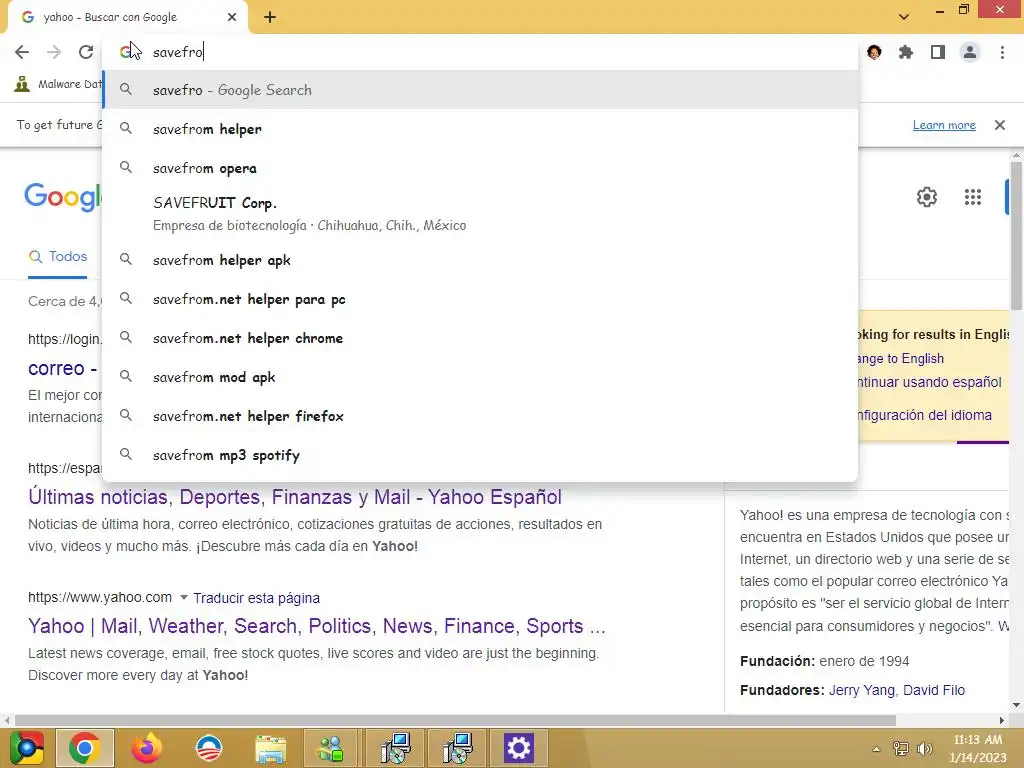Click the network status tray icon
The height and width of the screenshot is (768, 1024).
(901, 749)
